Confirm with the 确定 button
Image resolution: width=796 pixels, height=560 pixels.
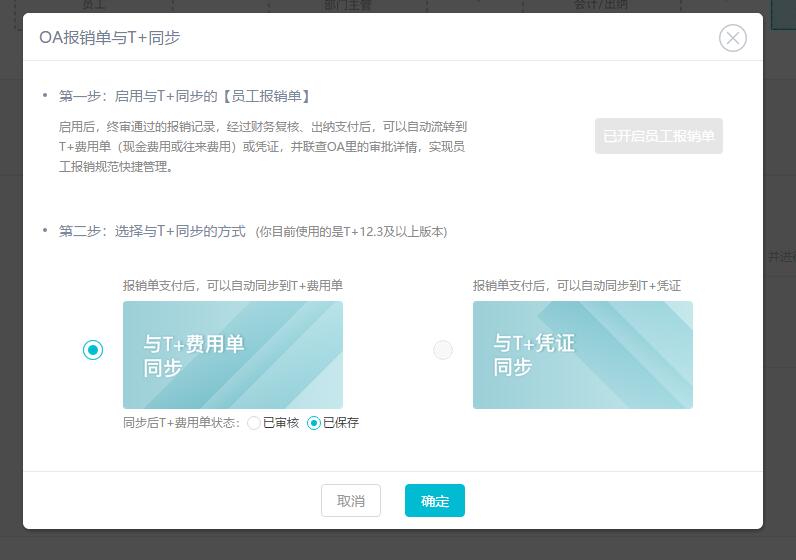[x=435, y=501]
